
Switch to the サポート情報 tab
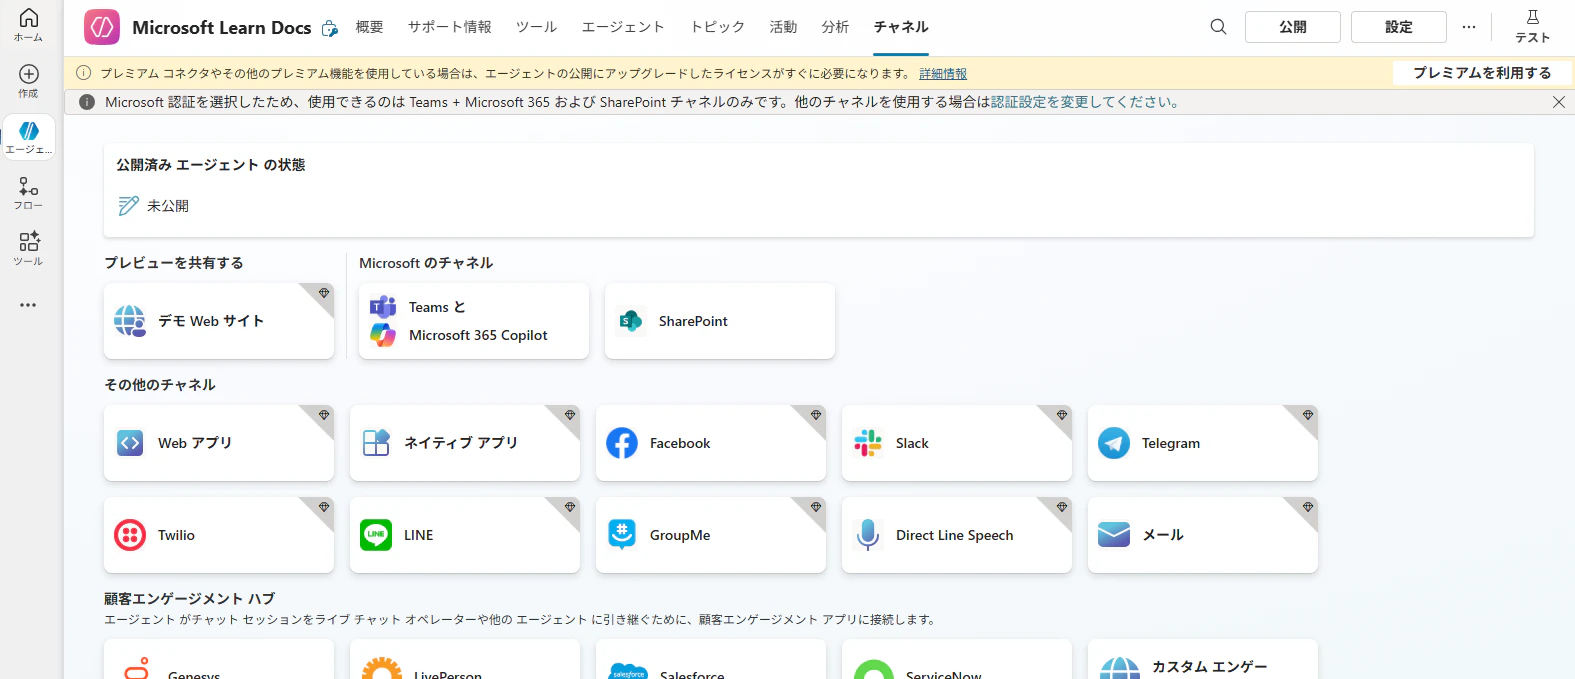pyautogui.click(x=449, y=27)
